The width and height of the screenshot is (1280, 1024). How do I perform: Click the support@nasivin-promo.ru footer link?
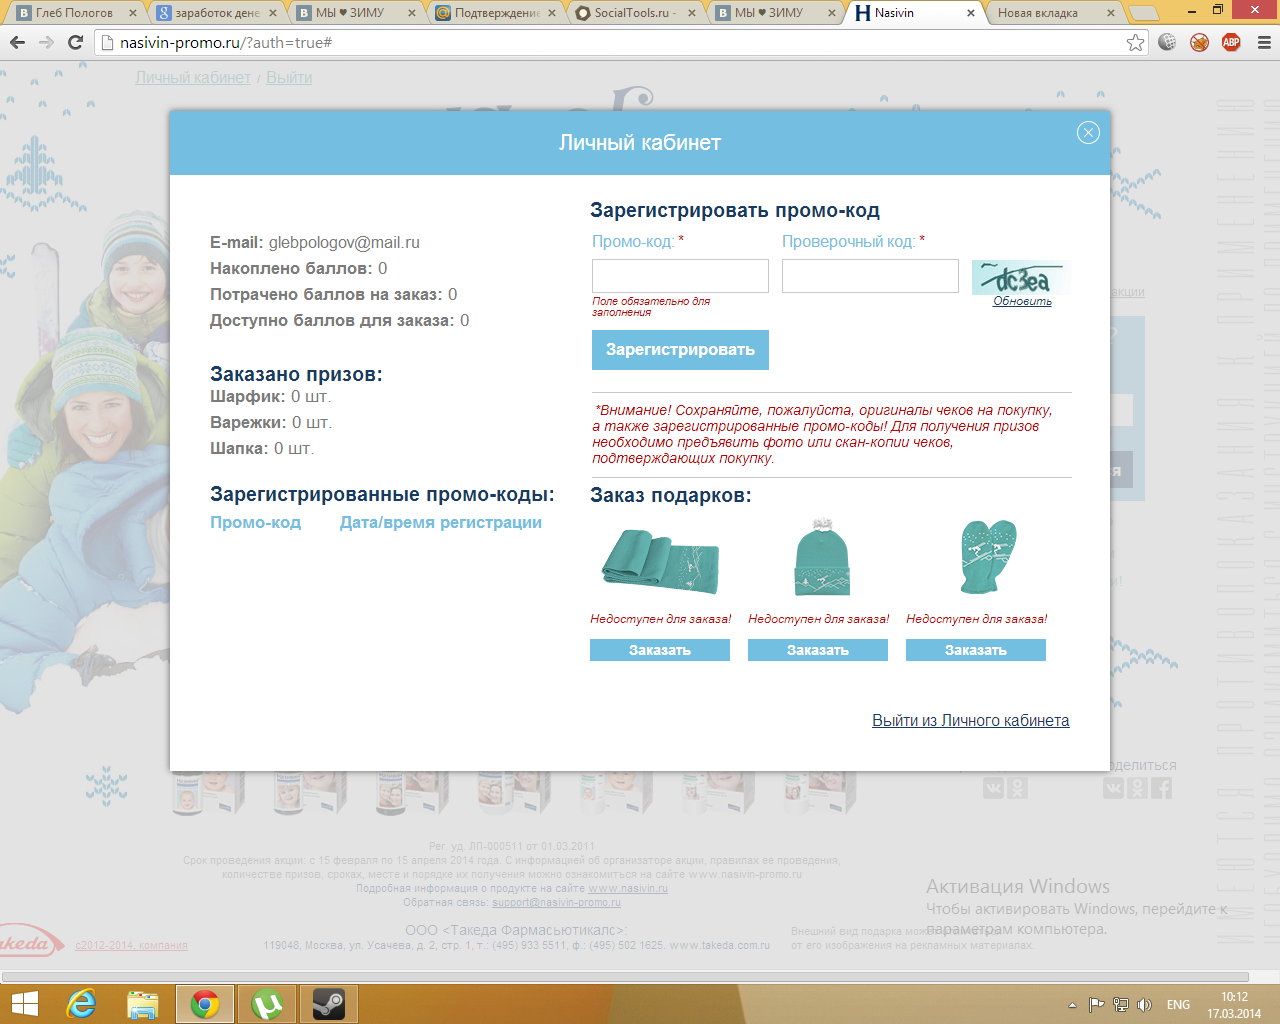click(556, 902)
